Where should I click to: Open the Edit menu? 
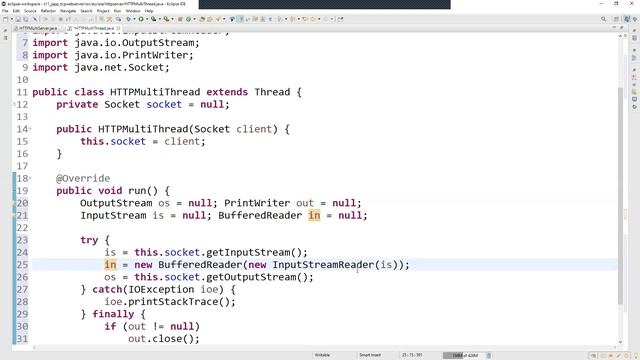(x=16, y=11)
